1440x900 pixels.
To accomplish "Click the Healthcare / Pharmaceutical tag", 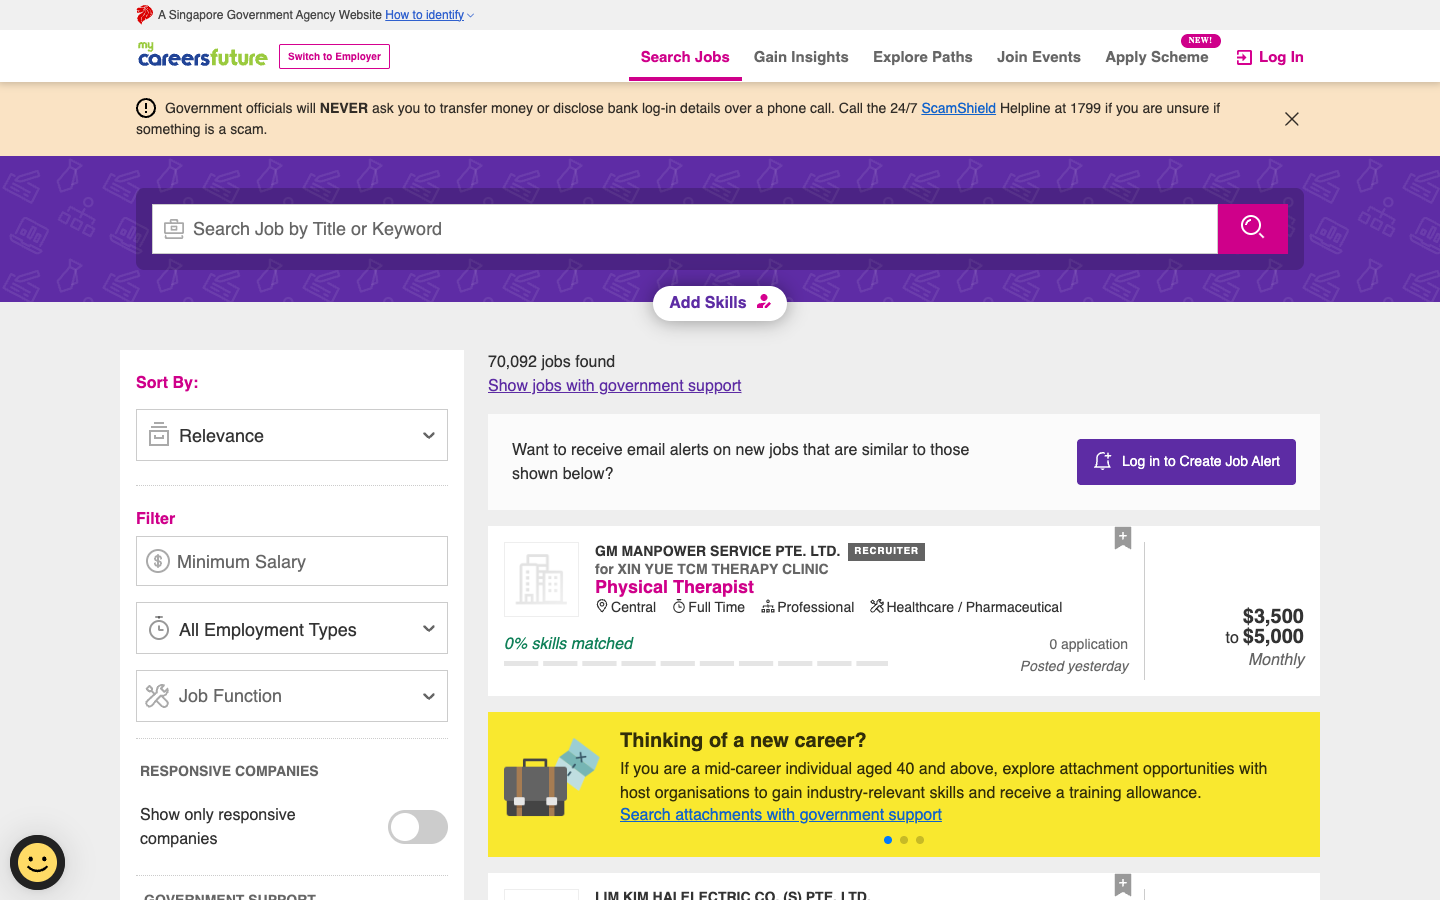I will coord(966,607).
